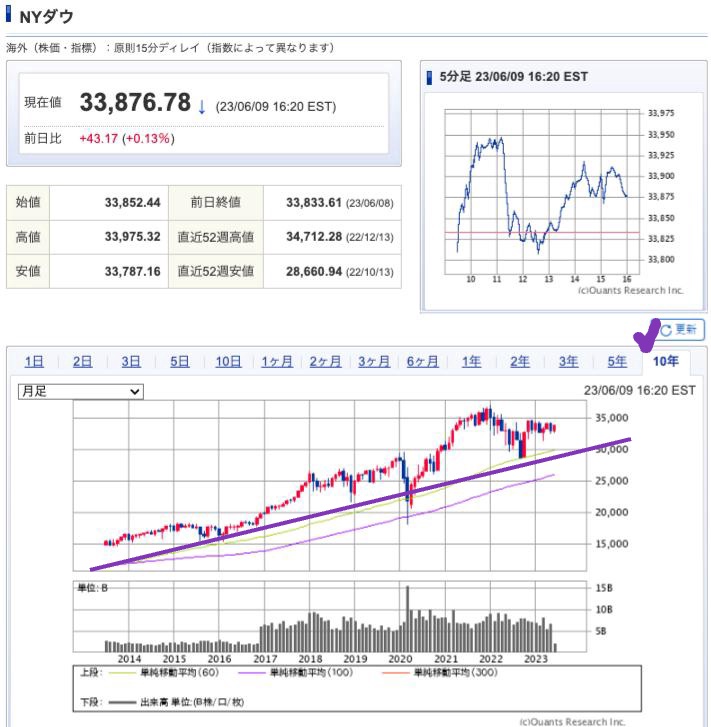Click the 単純移動平均(100) legend entry

(295, 672)
